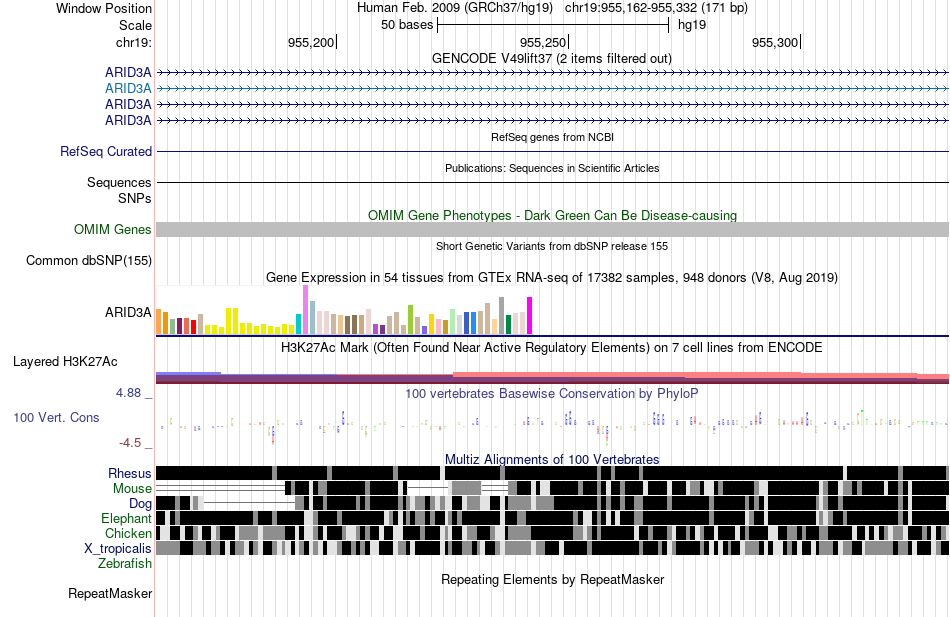Select the Elephant alignment row label

(x=127, y=519)
